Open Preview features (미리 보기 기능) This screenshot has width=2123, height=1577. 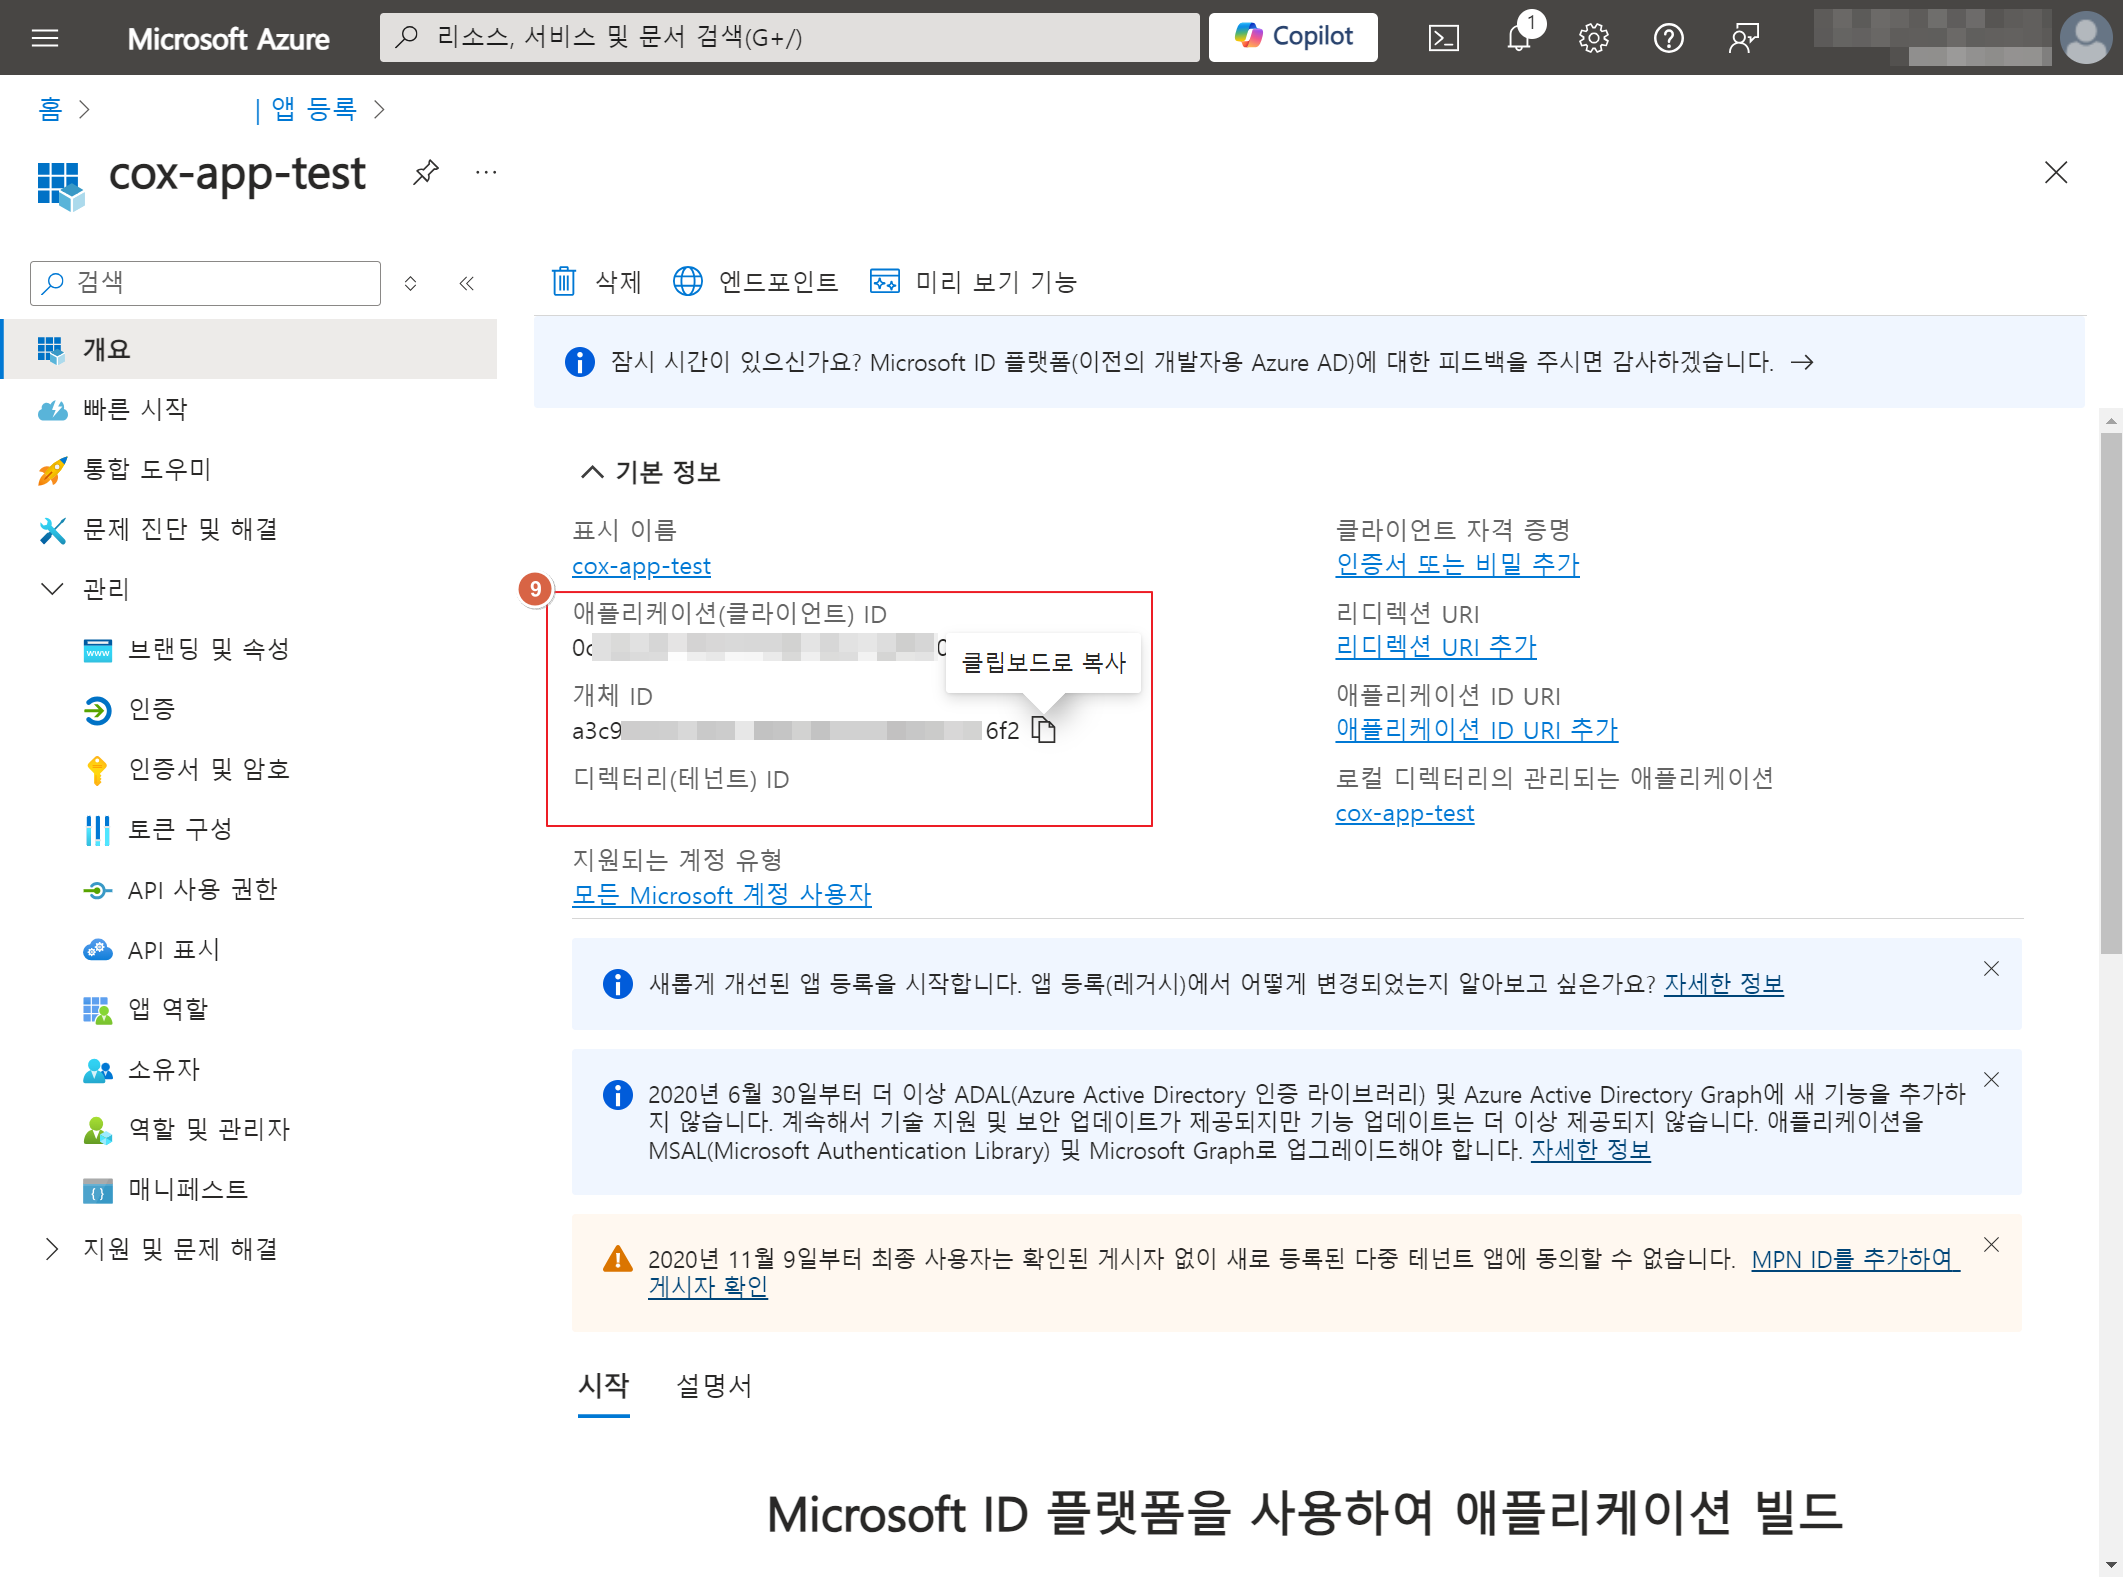pyautogui.click(x=973, y=282)
